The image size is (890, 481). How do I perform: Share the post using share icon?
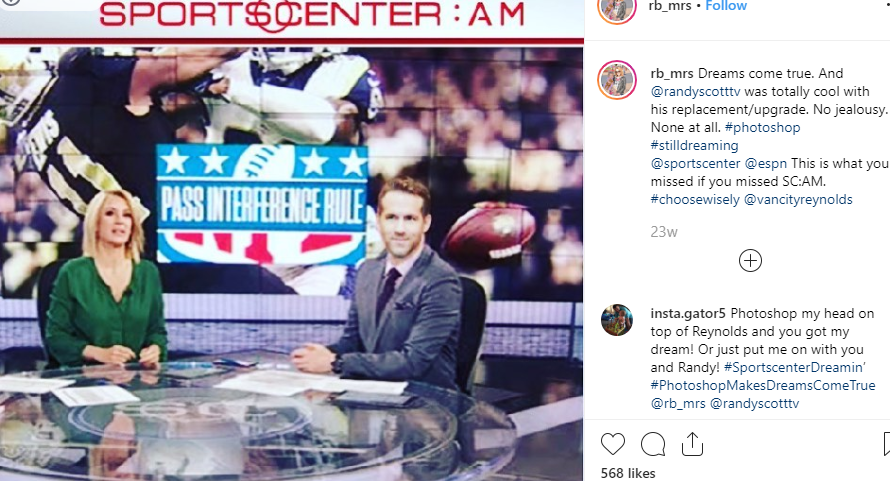[692, 444]
